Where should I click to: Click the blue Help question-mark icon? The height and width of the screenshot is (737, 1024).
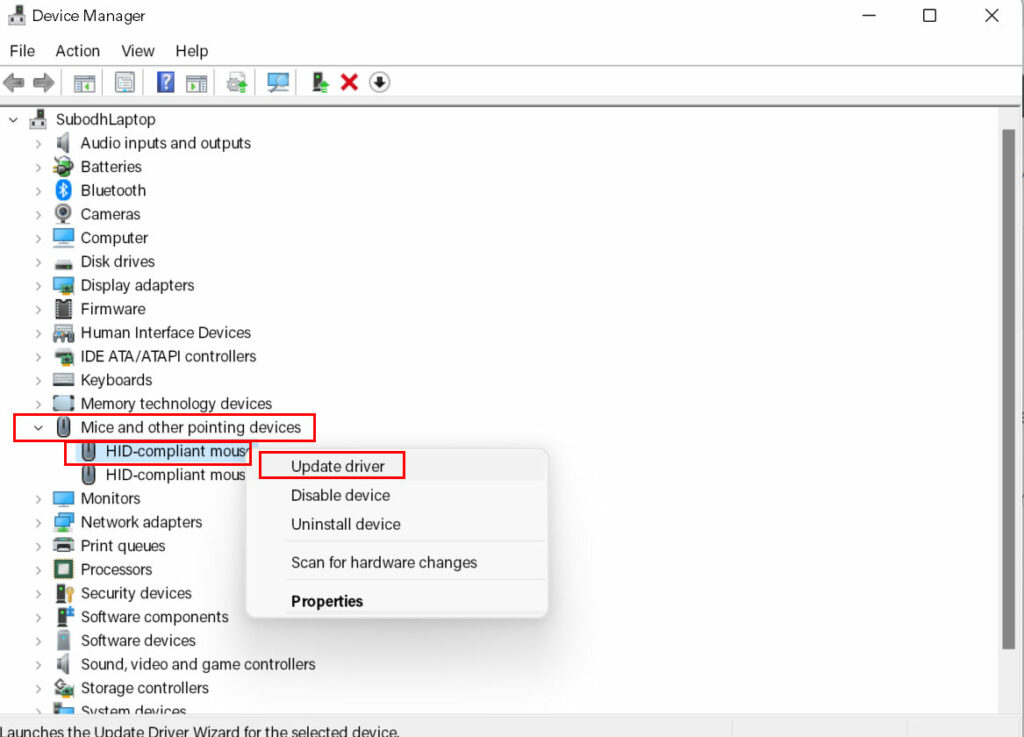coord(166,82)
